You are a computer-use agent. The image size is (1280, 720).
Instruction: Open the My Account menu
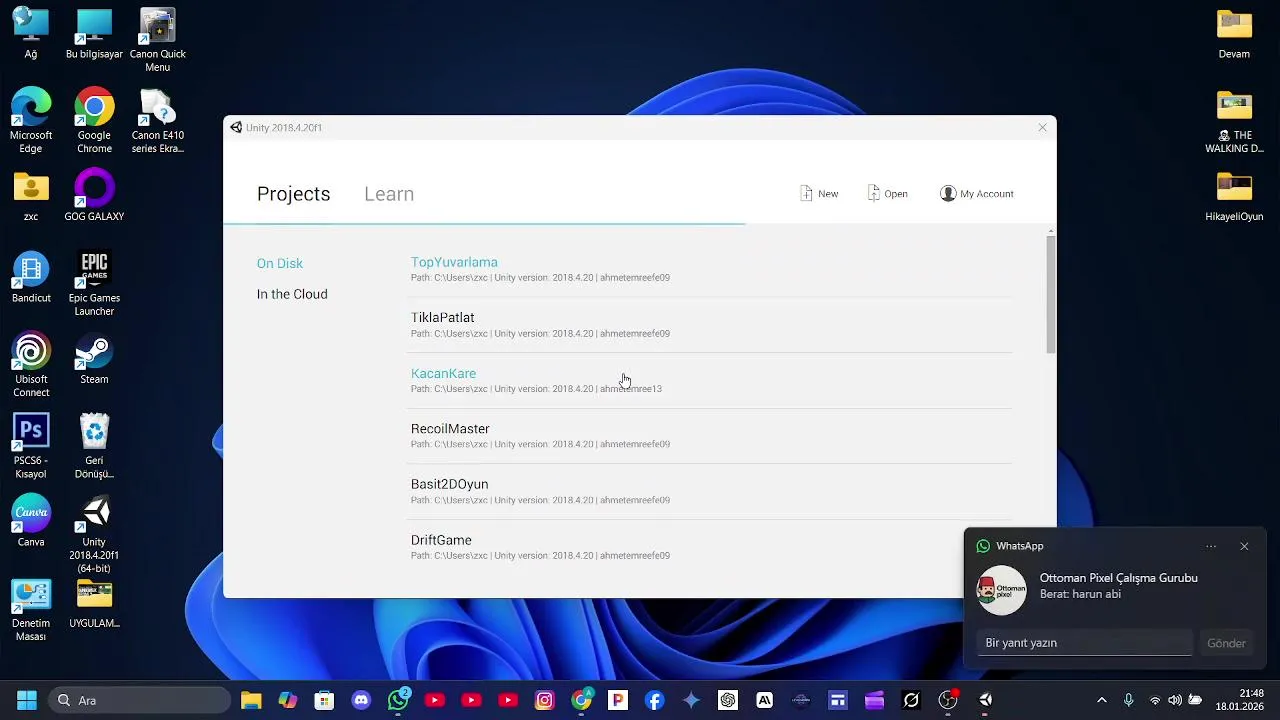click(x=976, y=194)
